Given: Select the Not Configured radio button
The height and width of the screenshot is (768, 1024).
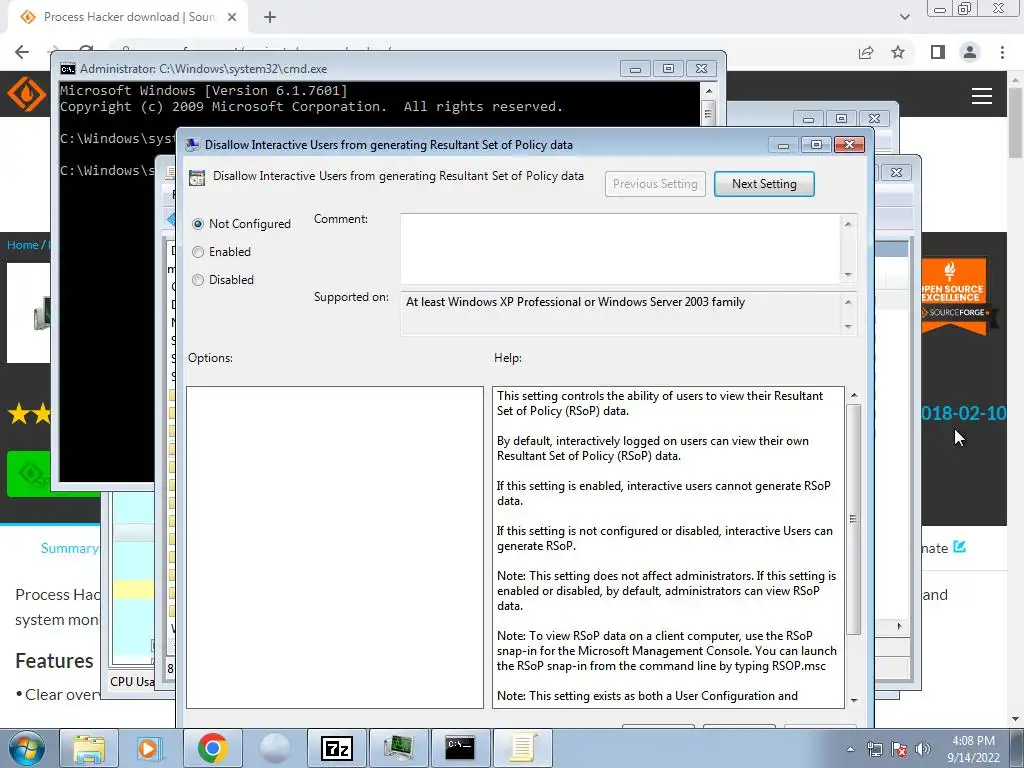Looking at the screenshot, I should coord(198,224).
